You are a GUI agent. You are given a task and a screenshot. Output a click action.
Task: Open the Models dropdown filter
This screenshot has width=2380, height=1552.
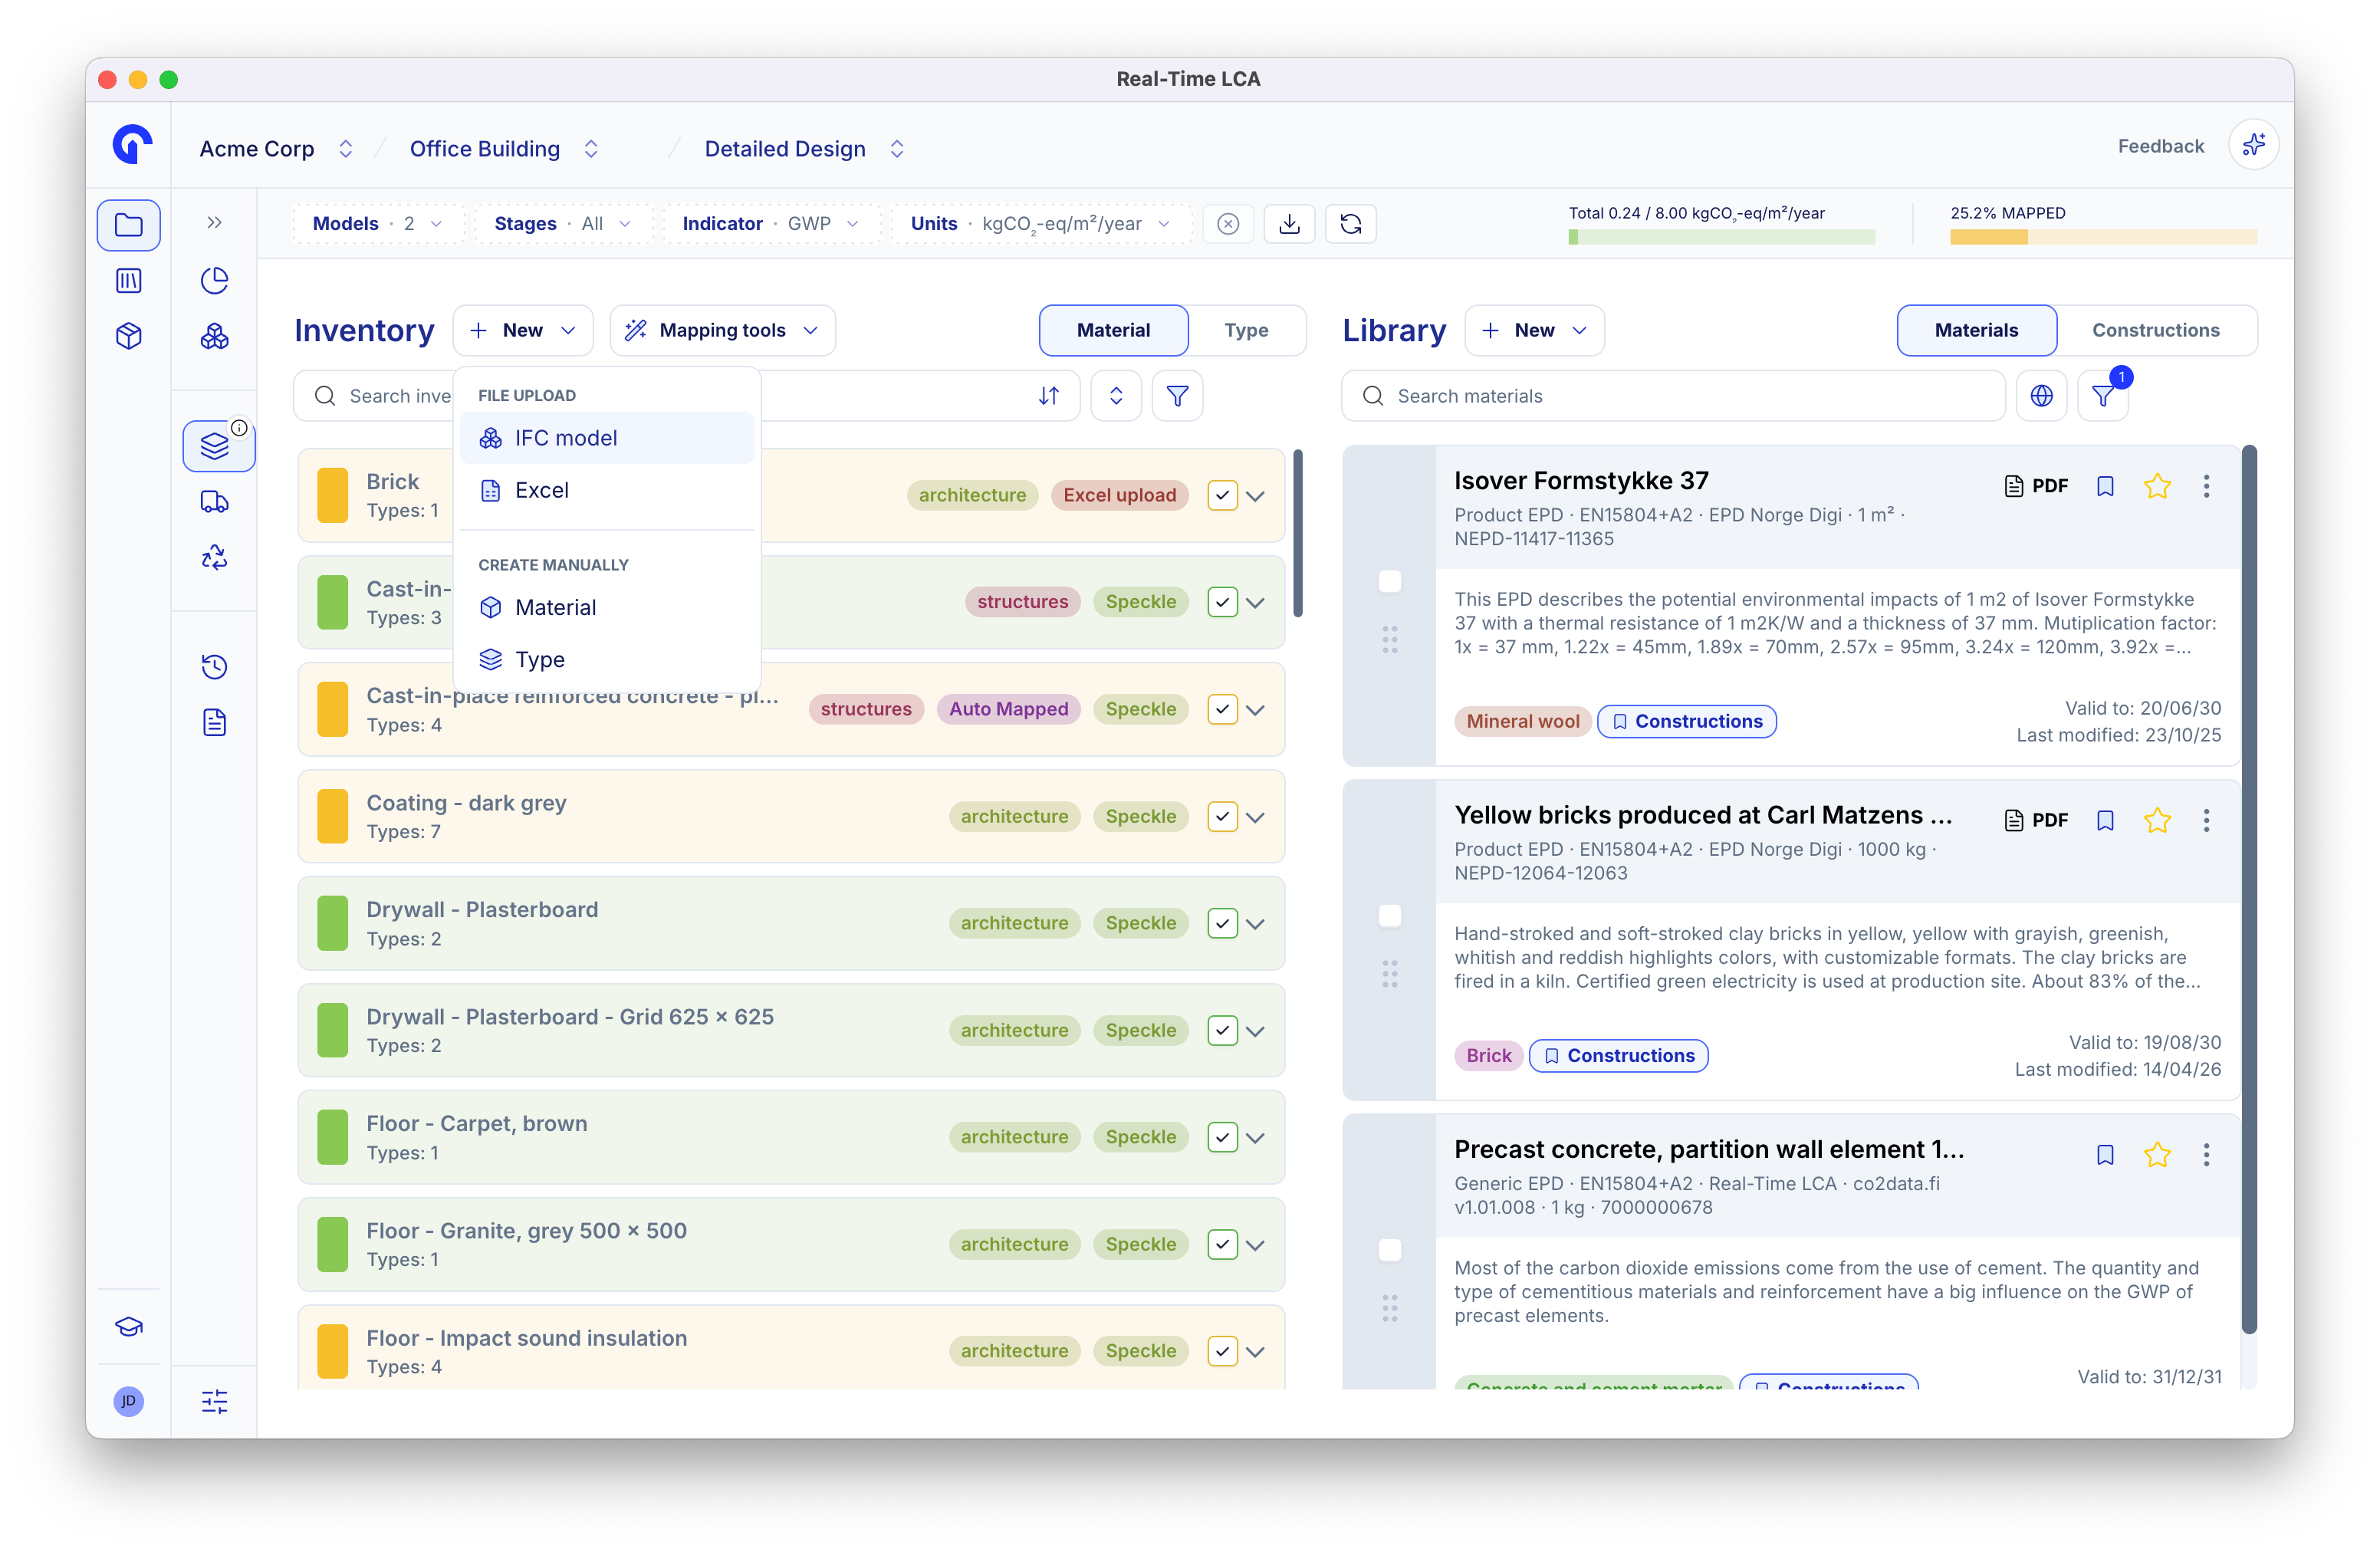378,224
